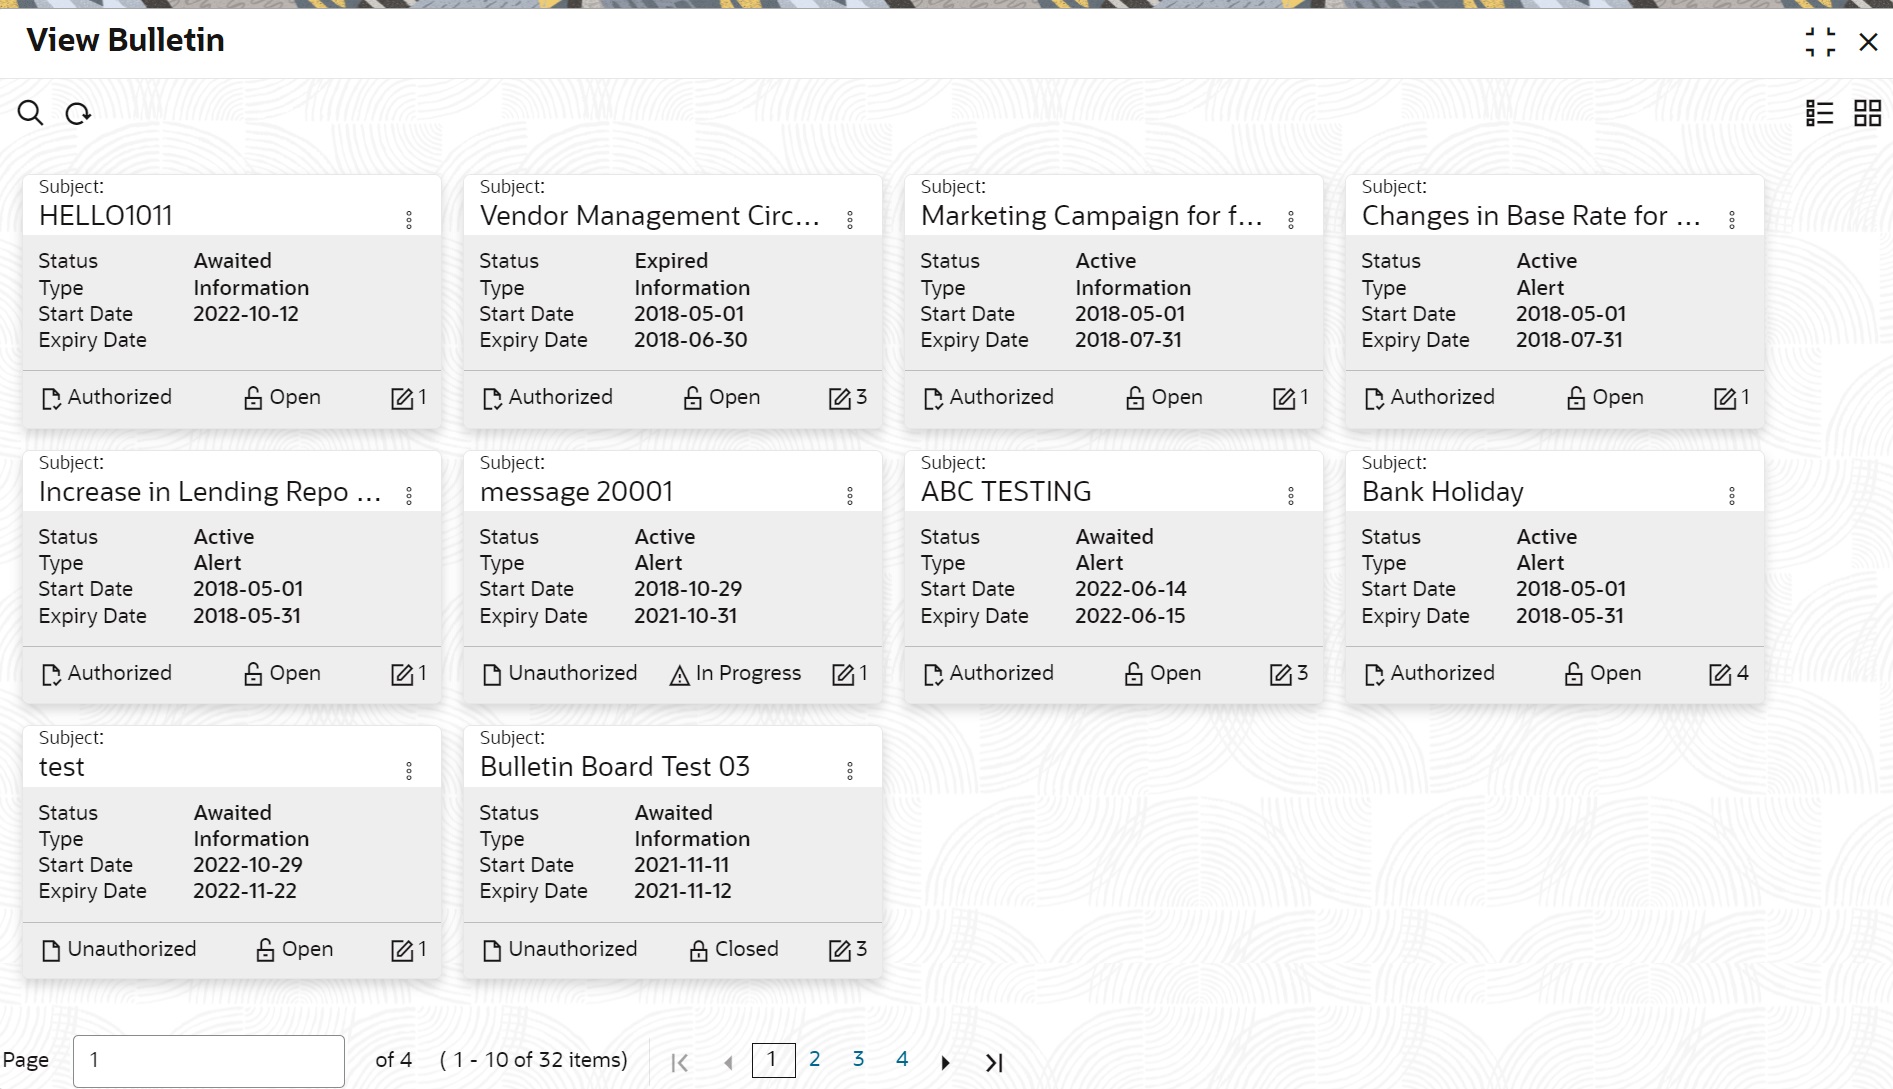1893x1089 pixels.
Task: Click the In Progress warning icon
Action: tap(680, 675)
